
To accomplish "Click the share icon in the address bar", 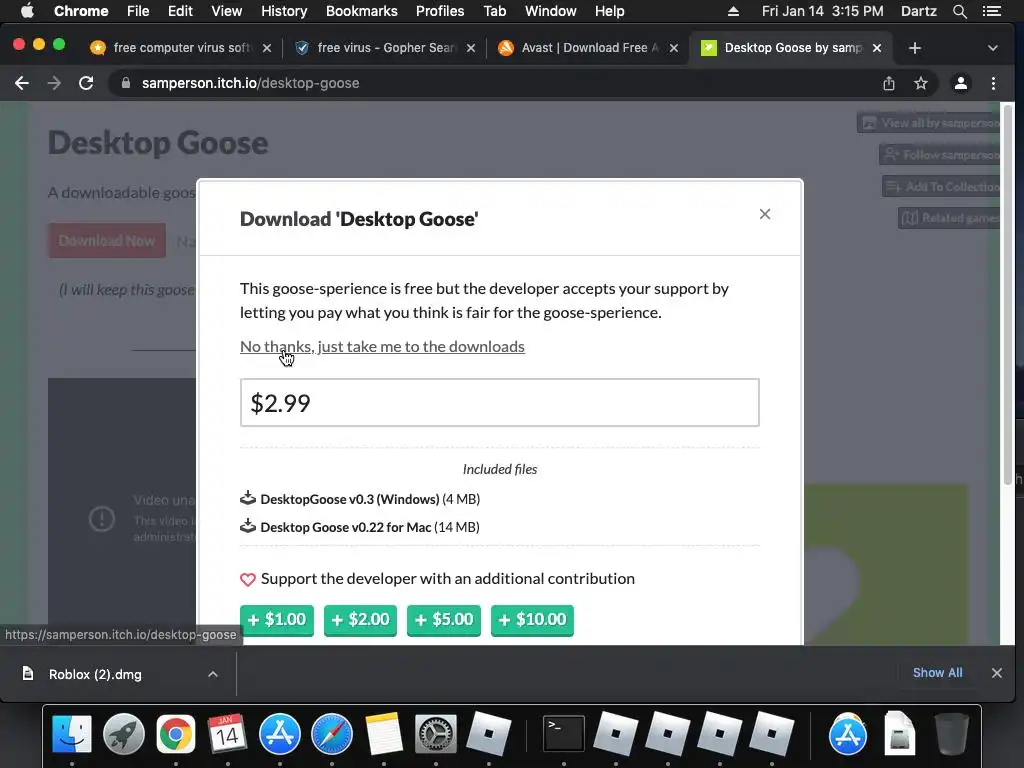I will 889,83.
